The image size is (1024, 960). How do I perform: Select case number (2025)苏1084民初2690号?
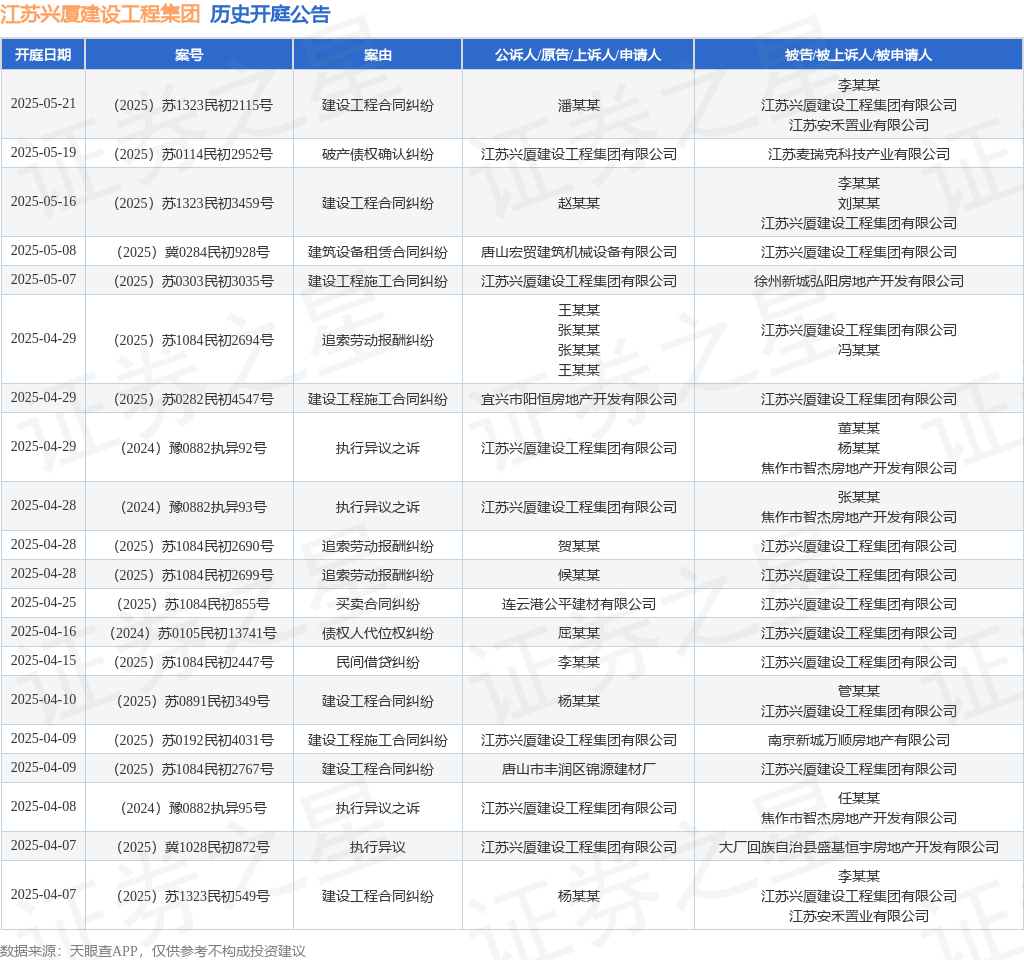[193, 546]
